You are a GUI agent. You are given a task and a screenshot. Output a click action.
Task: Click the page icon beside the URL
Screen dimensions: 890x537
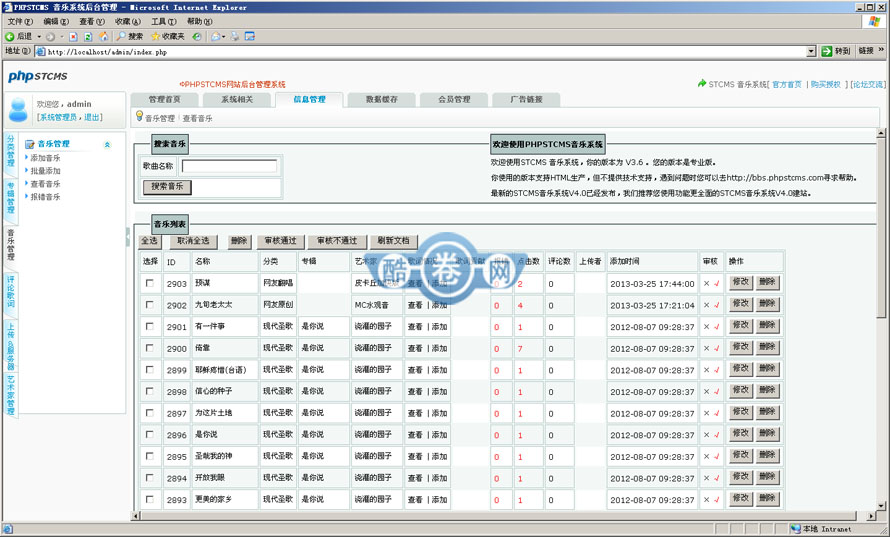[x=40, y=52]
